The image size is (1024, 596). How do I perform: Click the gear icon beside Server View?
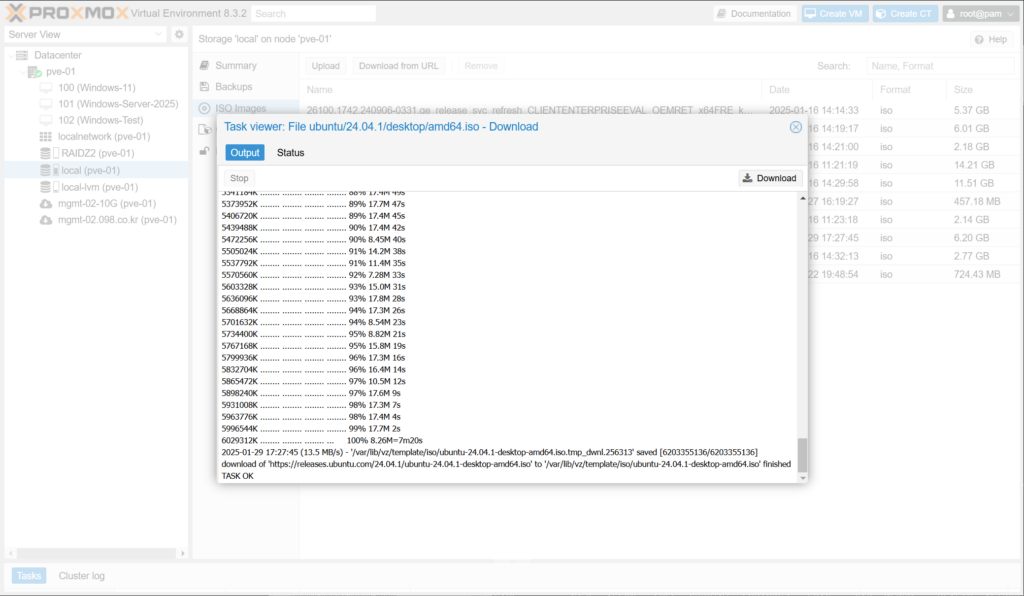[x=179, y=35]
